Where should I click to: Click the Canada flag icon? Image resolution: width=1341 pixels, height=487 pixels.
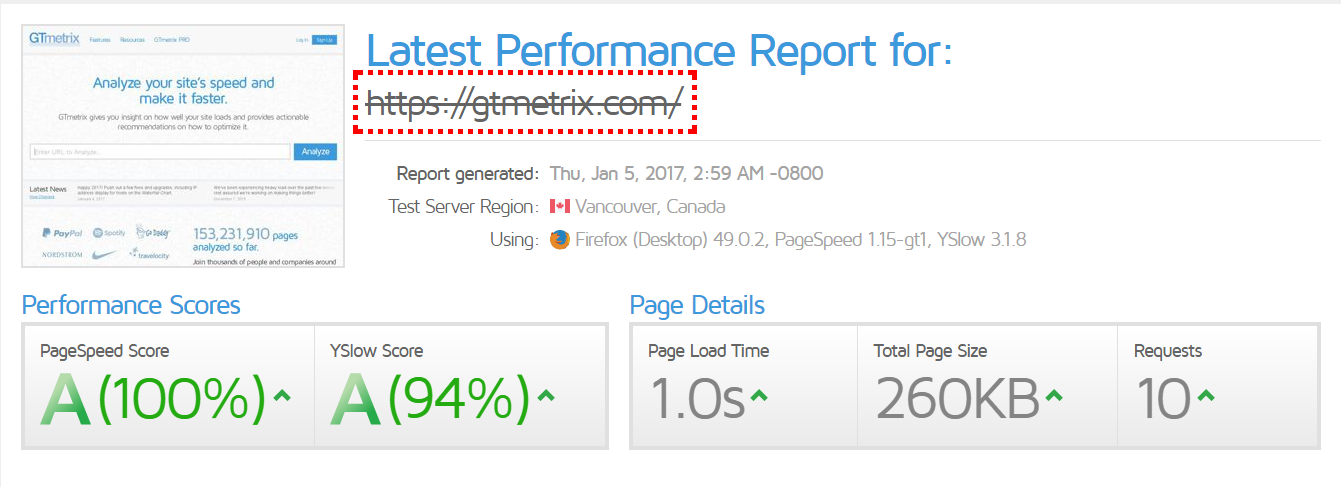click(559, 207)
